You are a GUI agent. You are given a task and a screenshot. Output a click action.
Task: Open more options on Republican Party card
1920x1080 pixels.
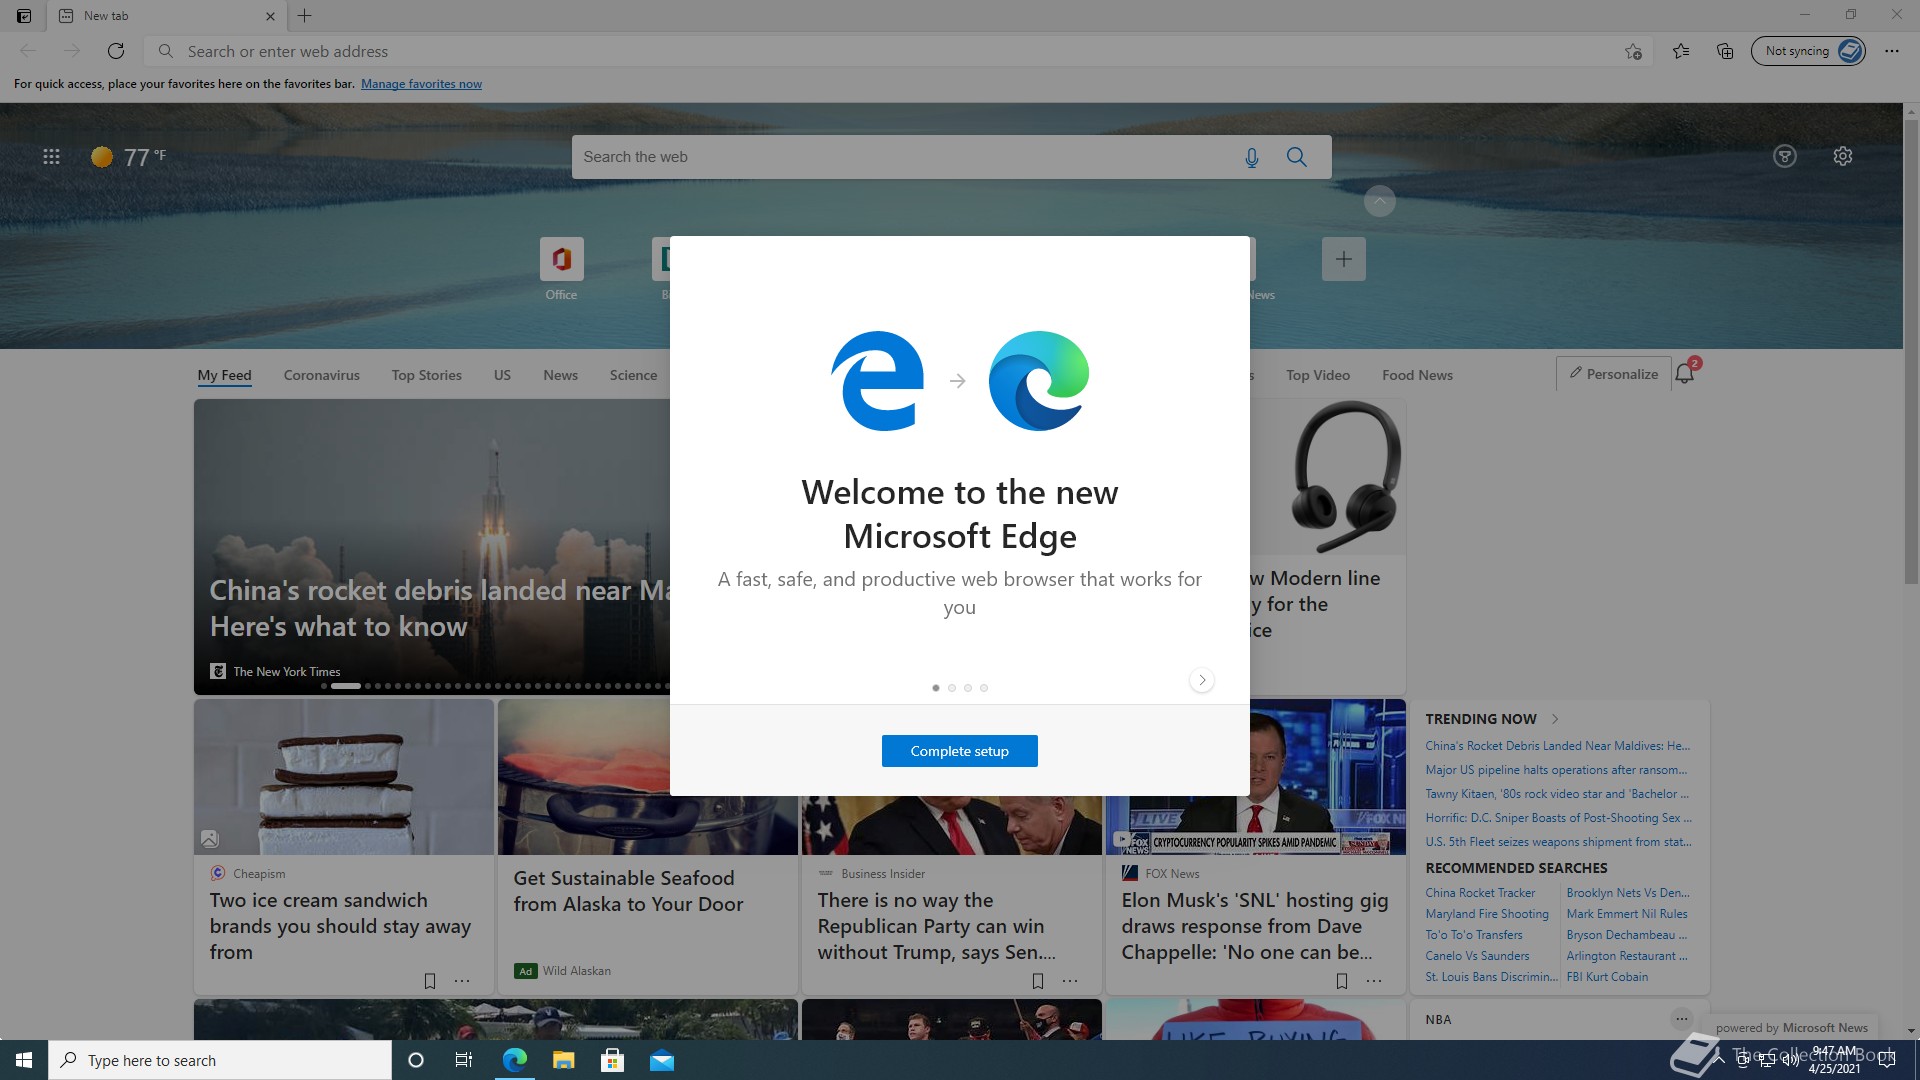(1070, 981)
